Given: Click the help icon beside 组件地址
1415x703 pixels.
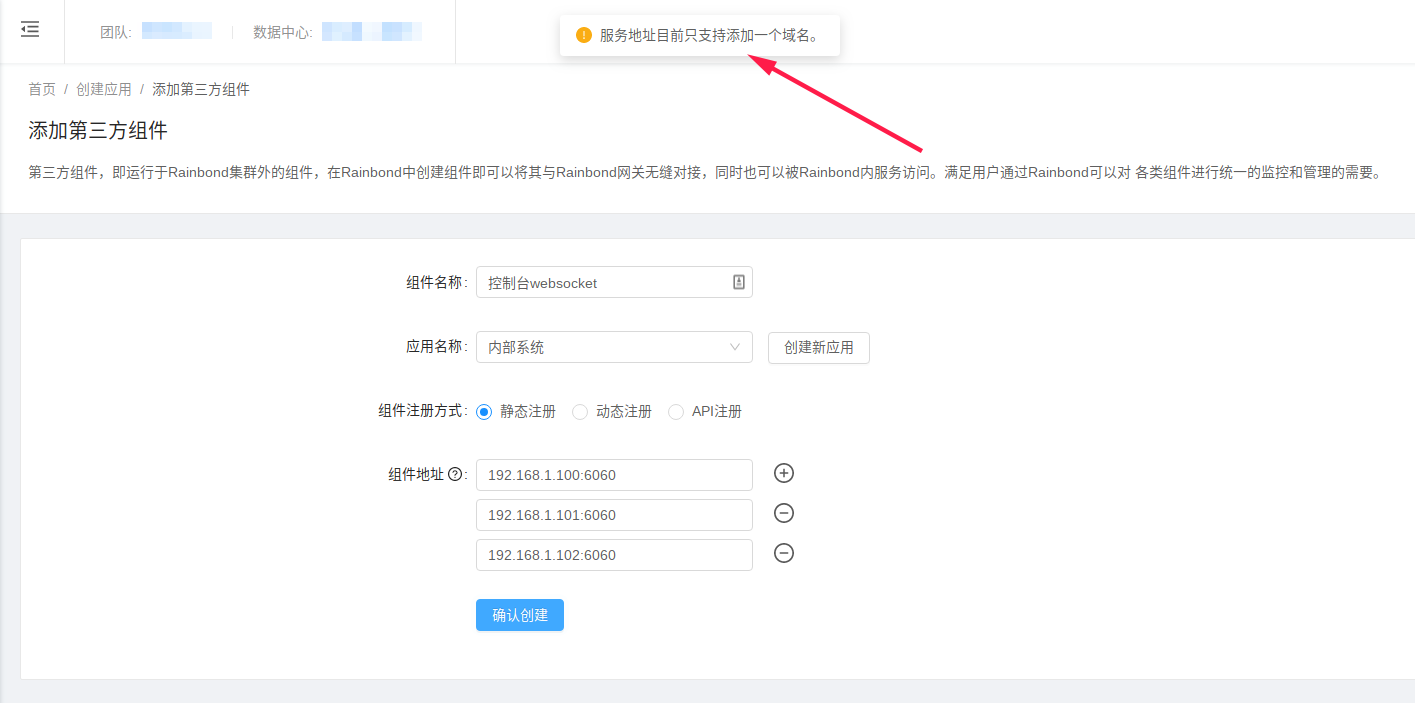Looking at the screenshot, I should [x=455, y=475].
